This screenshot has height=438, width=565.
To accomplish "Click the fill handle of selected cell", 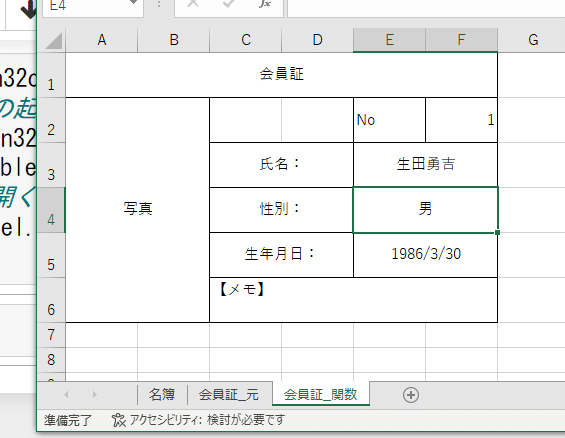I will 498,233.
